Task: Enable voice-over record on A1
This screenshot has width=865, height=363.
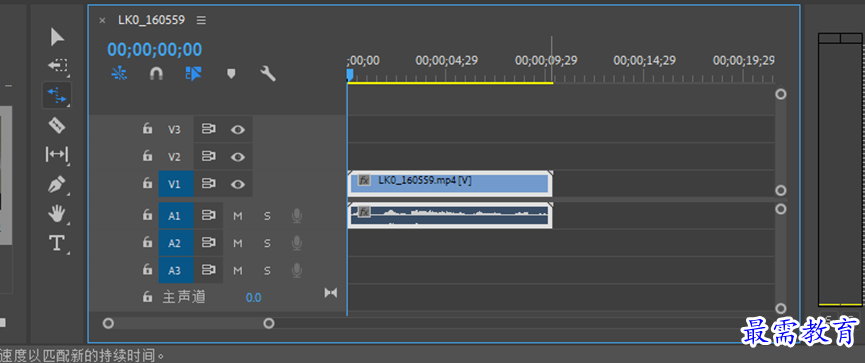Action: coord(297,216)
